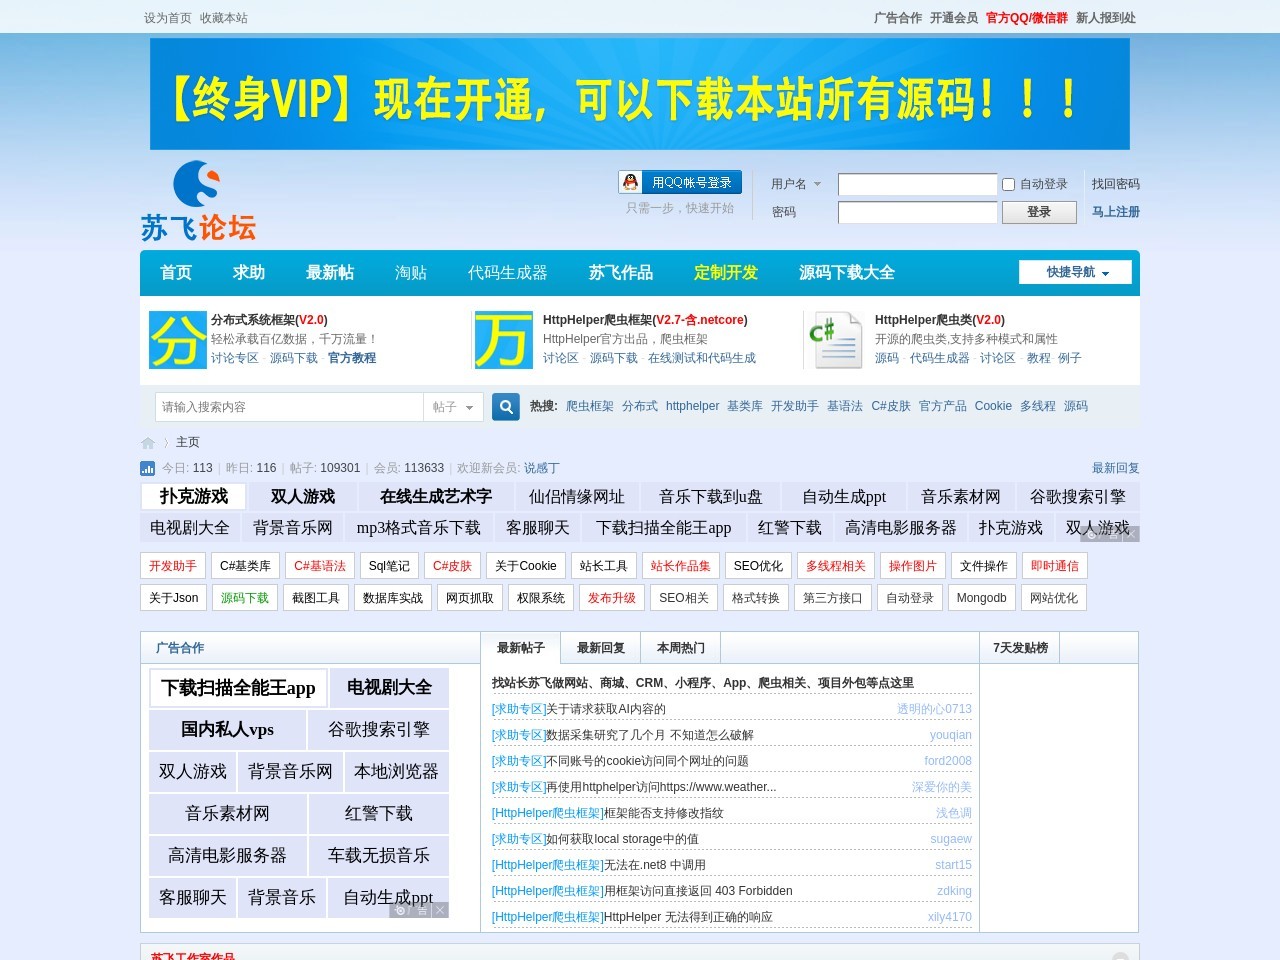1280x960 pixels.
Task: Log in with the QQ账号登录 button
Action: pyautogui.click(x=680, y=182)
